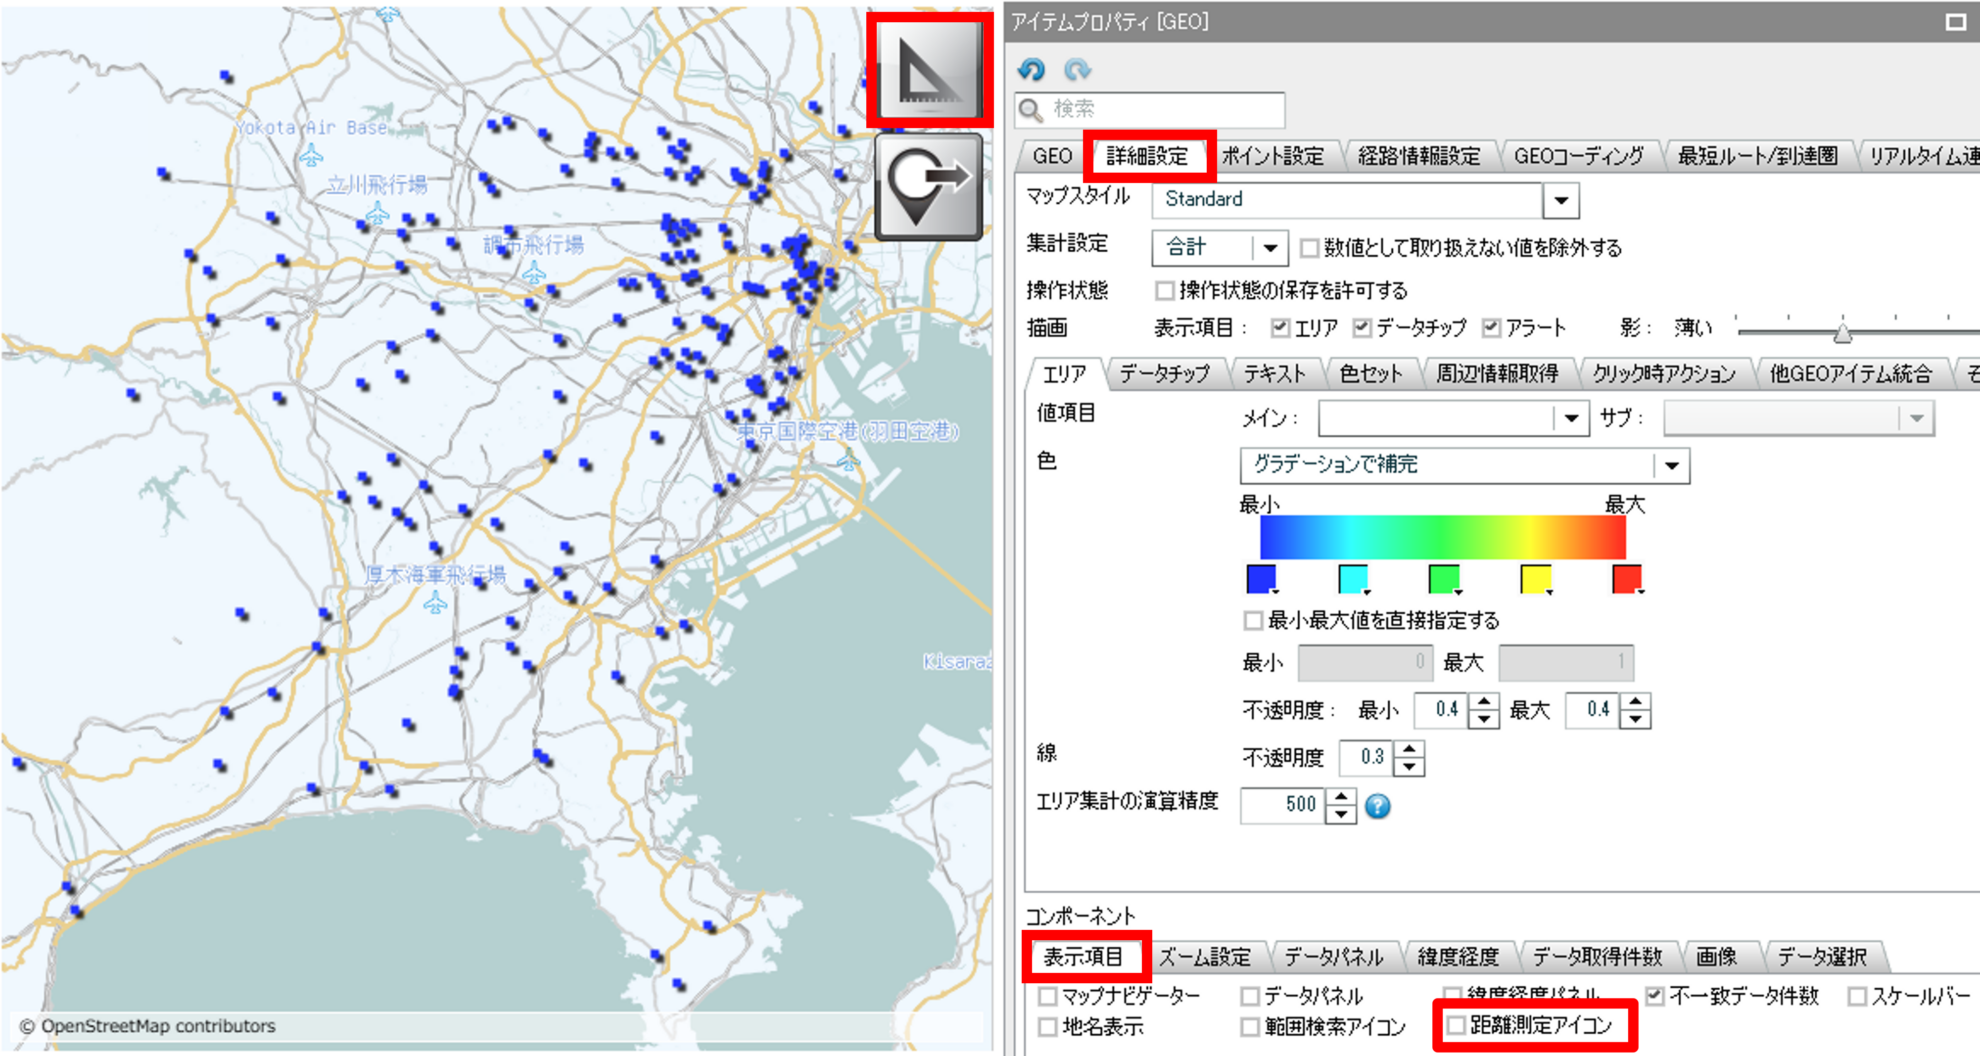1980x1056 pixels.
Task: Open the GEOコーディング tab
Action: [1578, 156]
